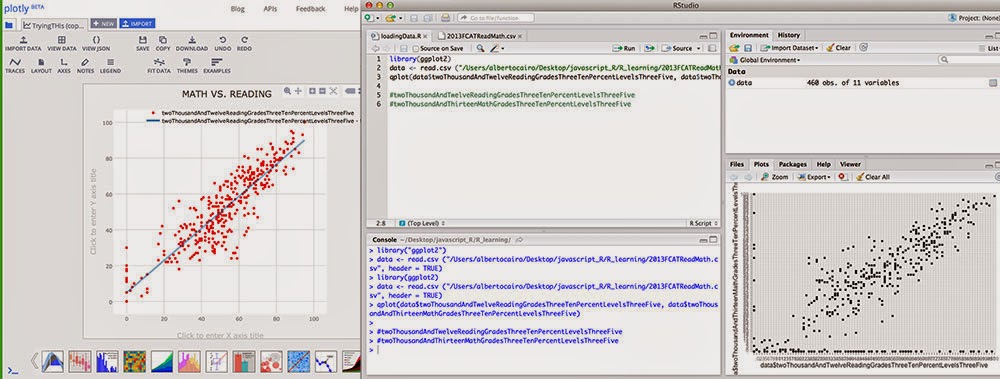Open the plotly Blog link

[237, 9]
